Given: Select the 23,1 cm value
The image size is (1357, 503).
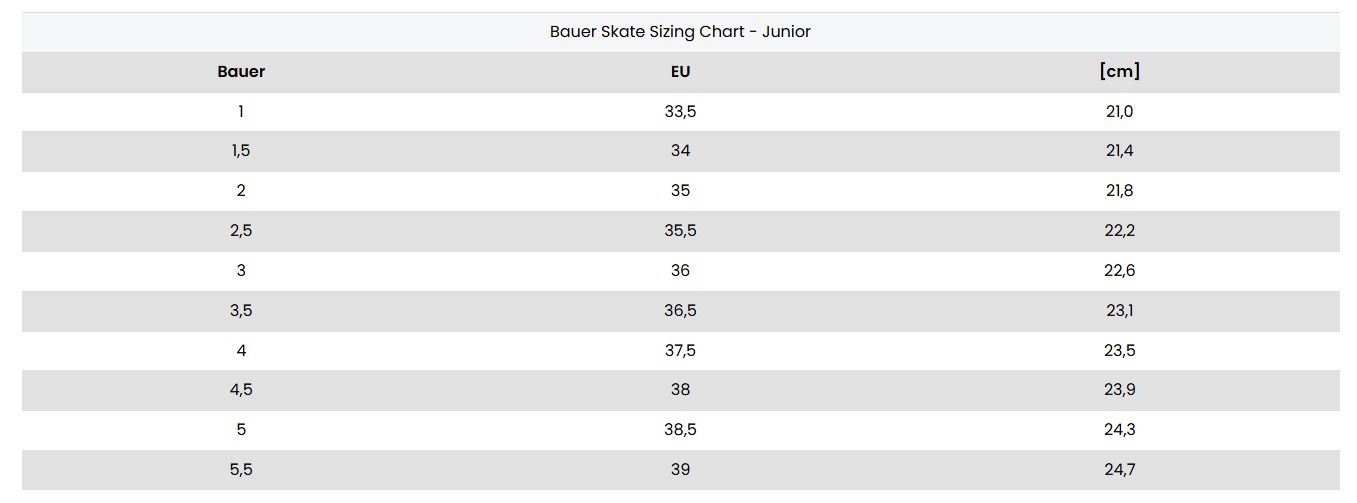Looking at the screenshot, I should coord(1119,311).
